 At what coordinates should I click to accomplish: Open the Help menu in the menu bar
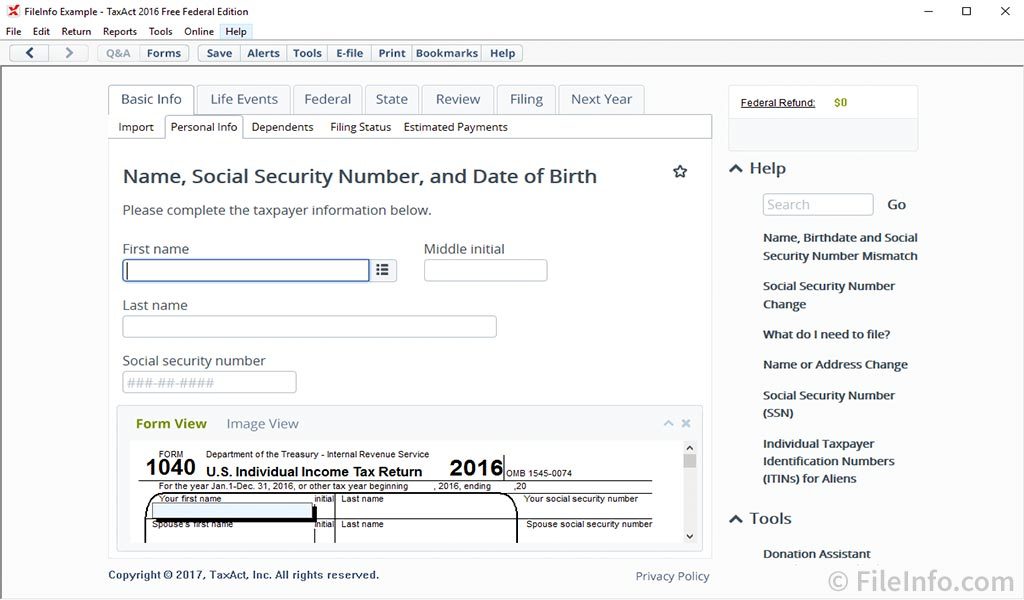[x=236, y=31]
